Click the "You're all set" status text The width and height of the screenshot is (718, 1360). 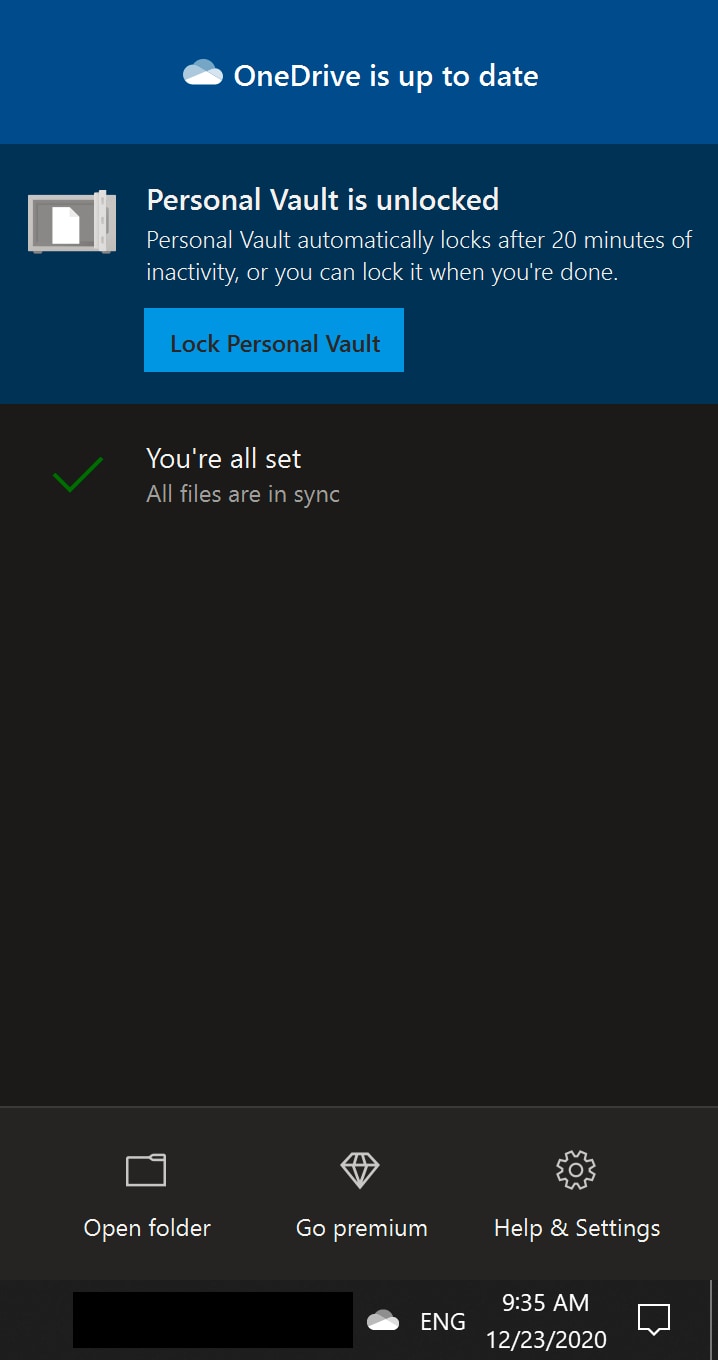[223, 458]
